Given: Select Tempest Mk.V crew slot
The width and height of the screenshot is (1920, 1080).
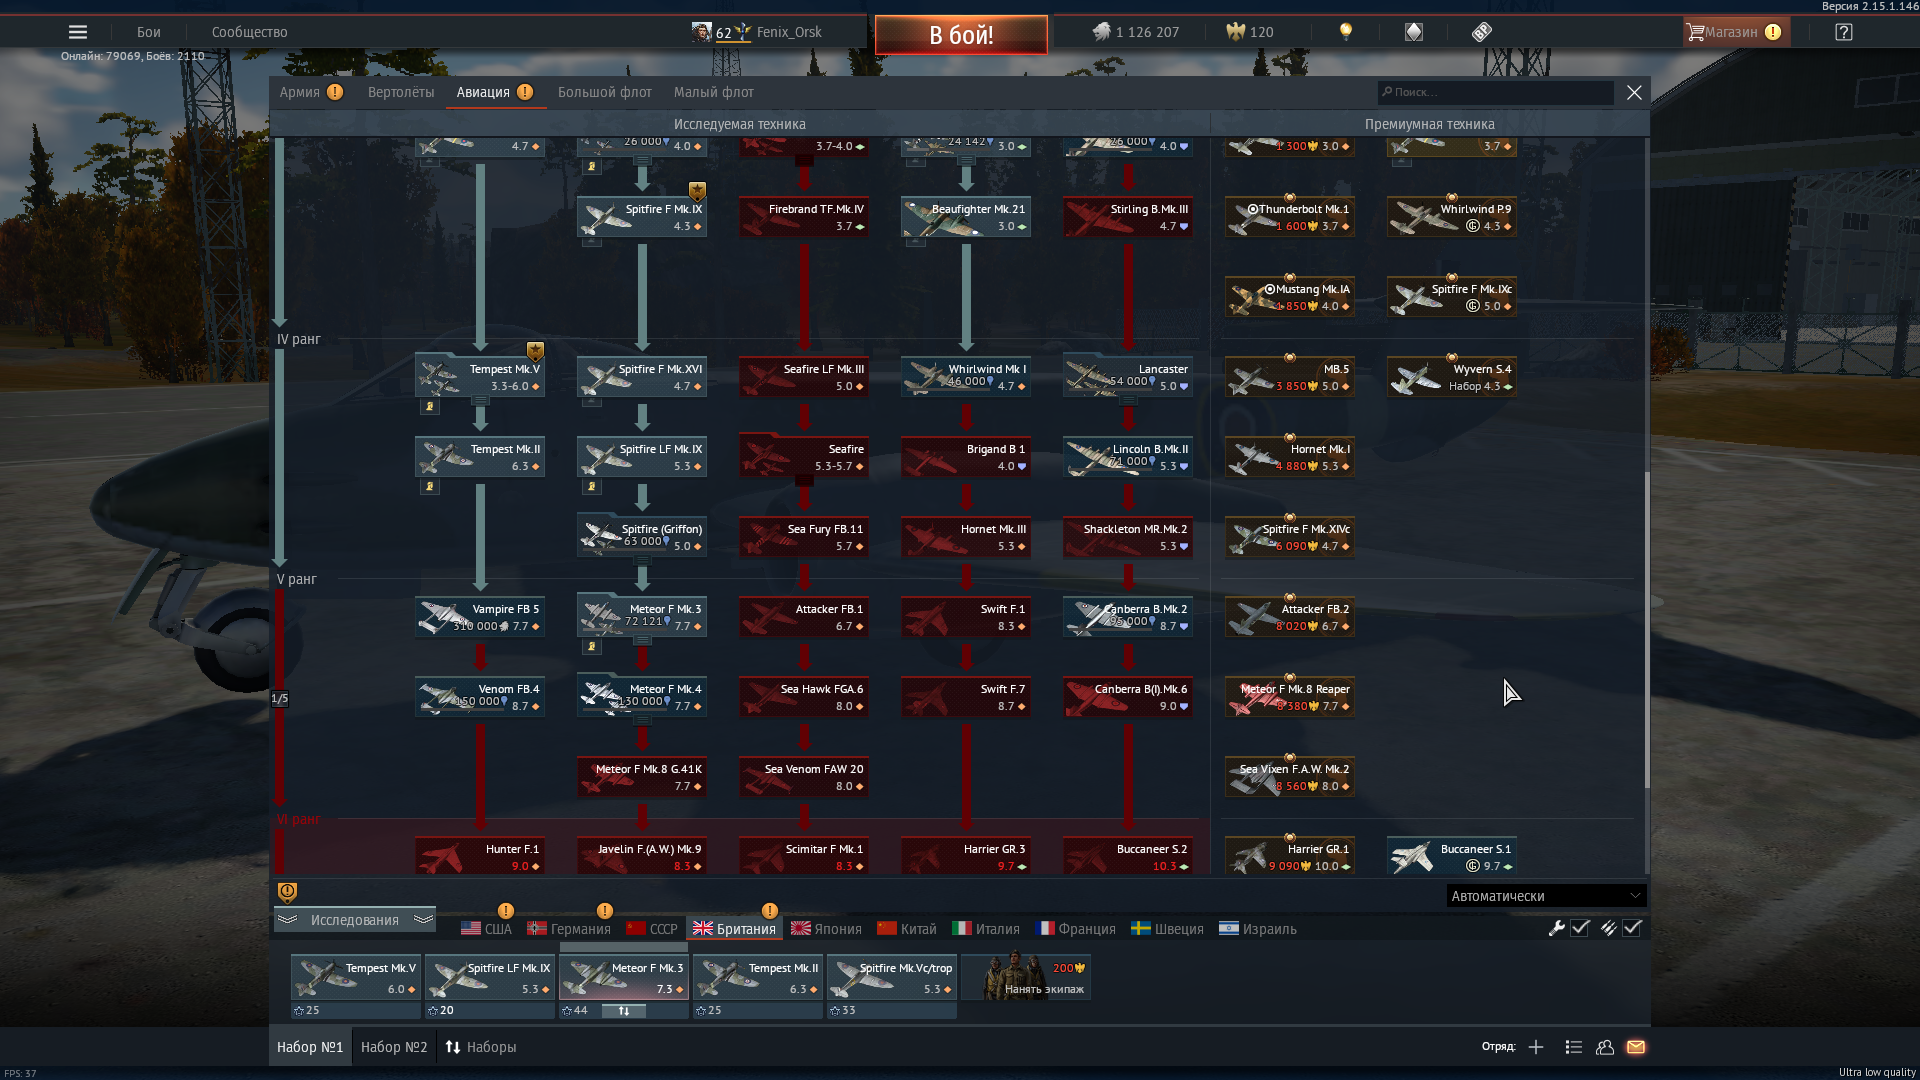Looking at the screenshot, I should tap(356, 977).
